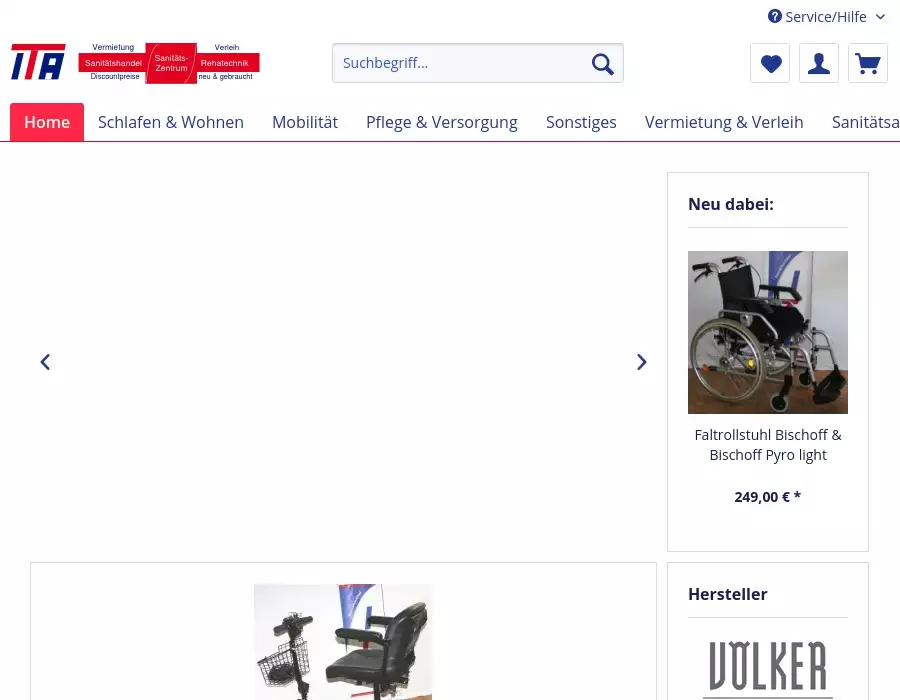The height and width of the screenshot is (700, 900).
Task: Open the Vermietung & Verleih menu
Action: coord(724,122)
